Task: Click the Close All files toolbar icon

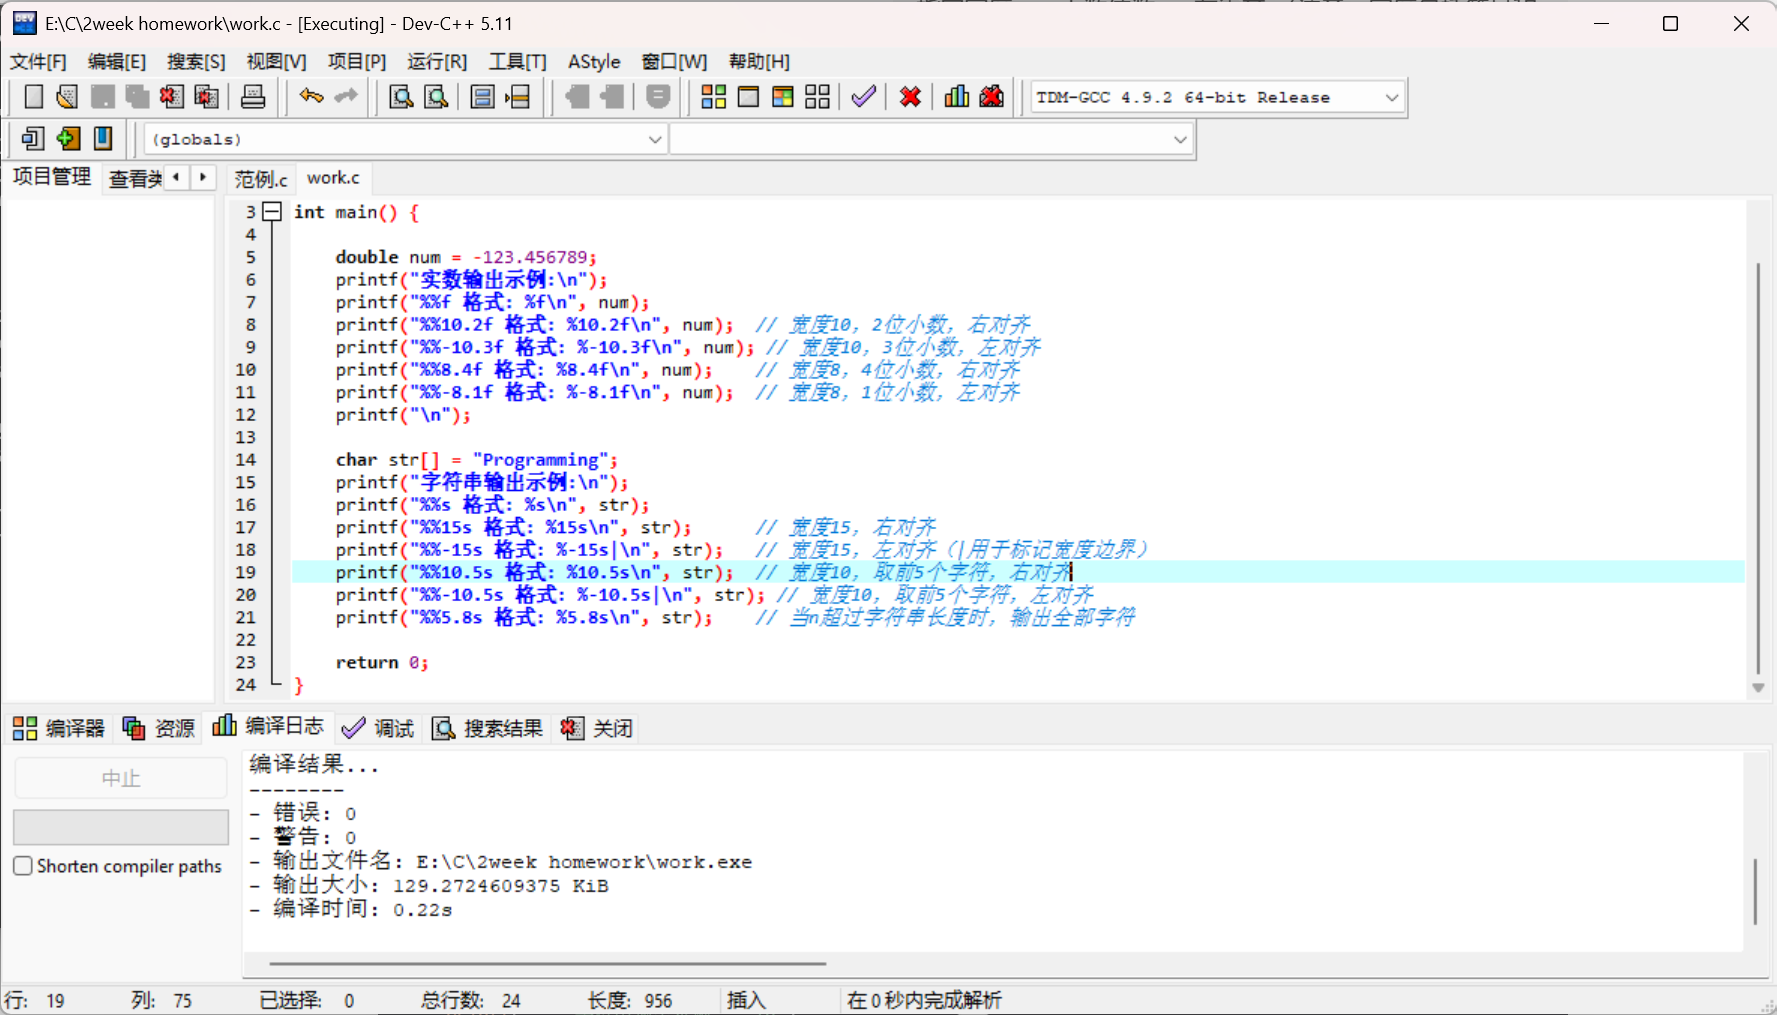Action: (207, 97)
